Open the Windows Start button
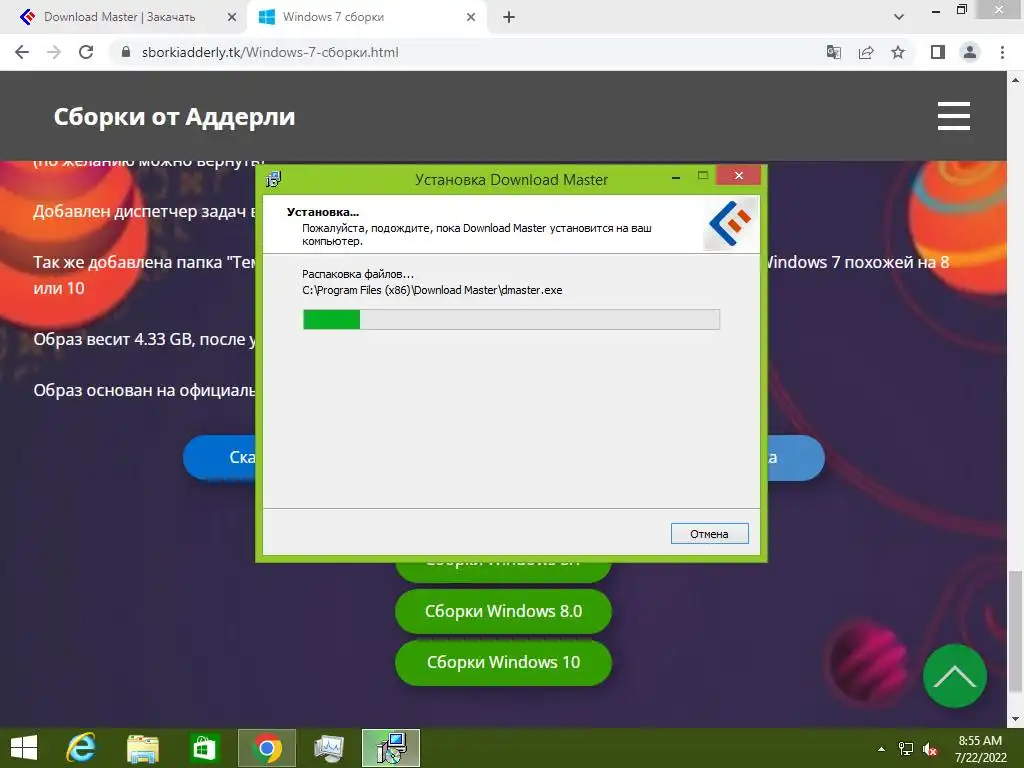The image size is (1024, 768). pyautogui.click(x=24, y=748)
